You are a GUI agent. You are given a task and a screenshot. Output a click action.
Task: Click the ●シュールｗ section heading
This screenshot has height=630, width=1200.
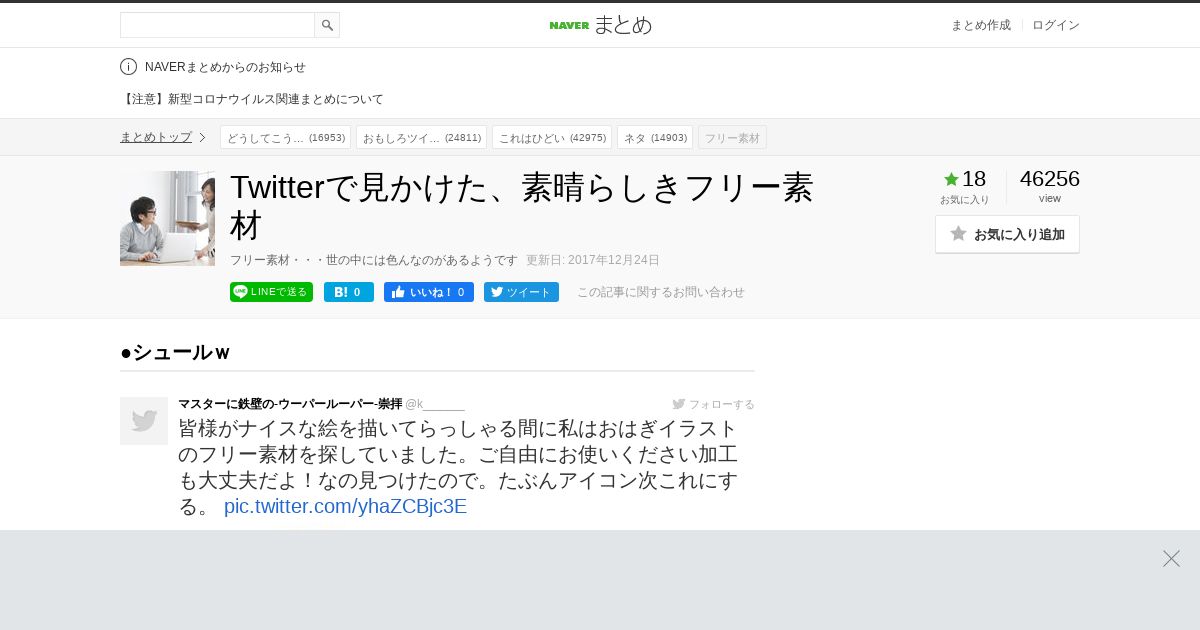tap(176, 352)
